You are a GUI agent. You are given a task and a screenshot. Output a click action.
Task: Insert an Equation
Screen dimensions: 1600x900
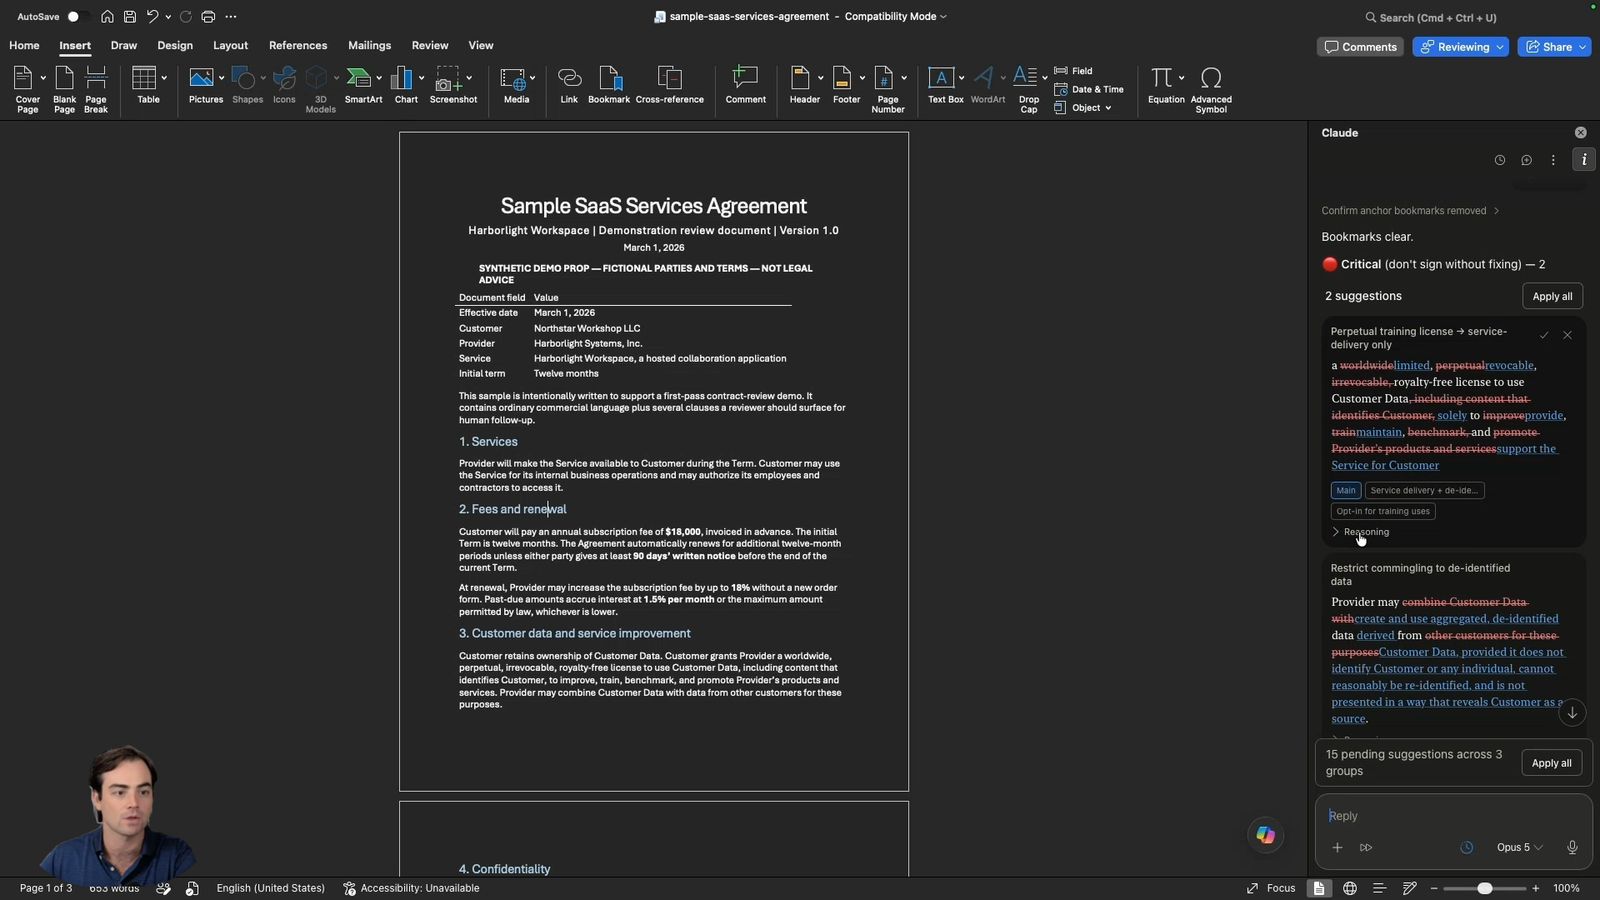click(x=1166, y=84)
